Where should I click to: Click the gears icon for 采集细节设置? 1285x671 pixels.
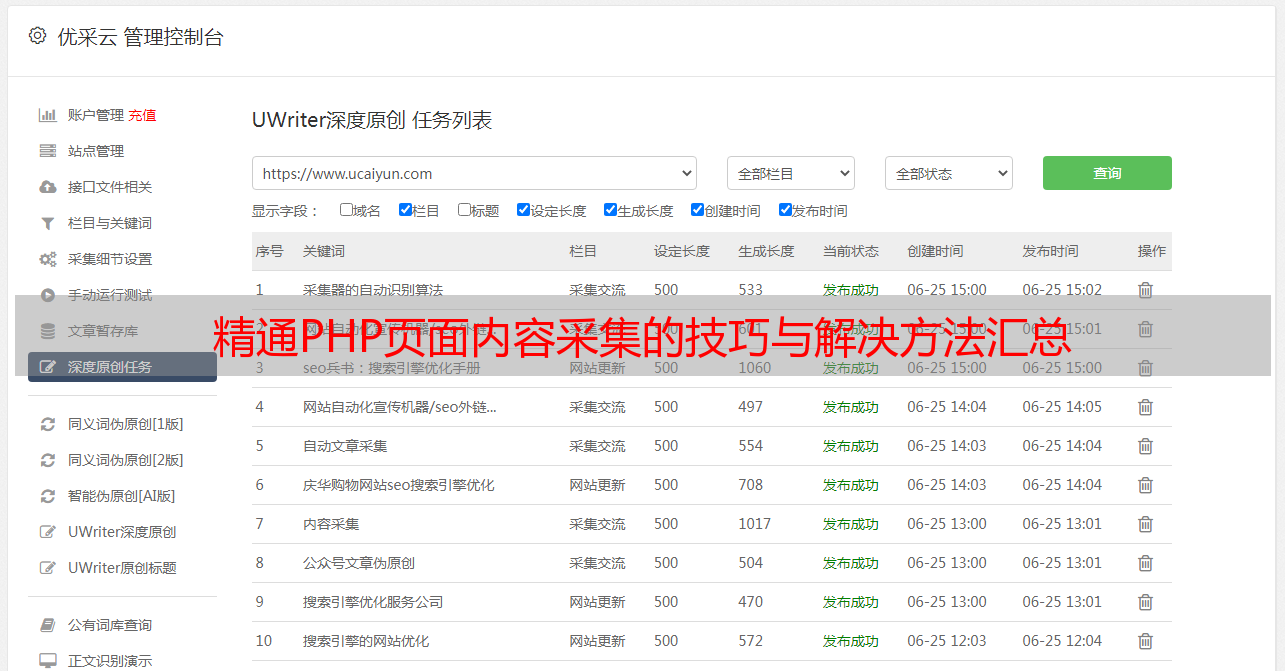pyautogui.click(x=47, y=259)
